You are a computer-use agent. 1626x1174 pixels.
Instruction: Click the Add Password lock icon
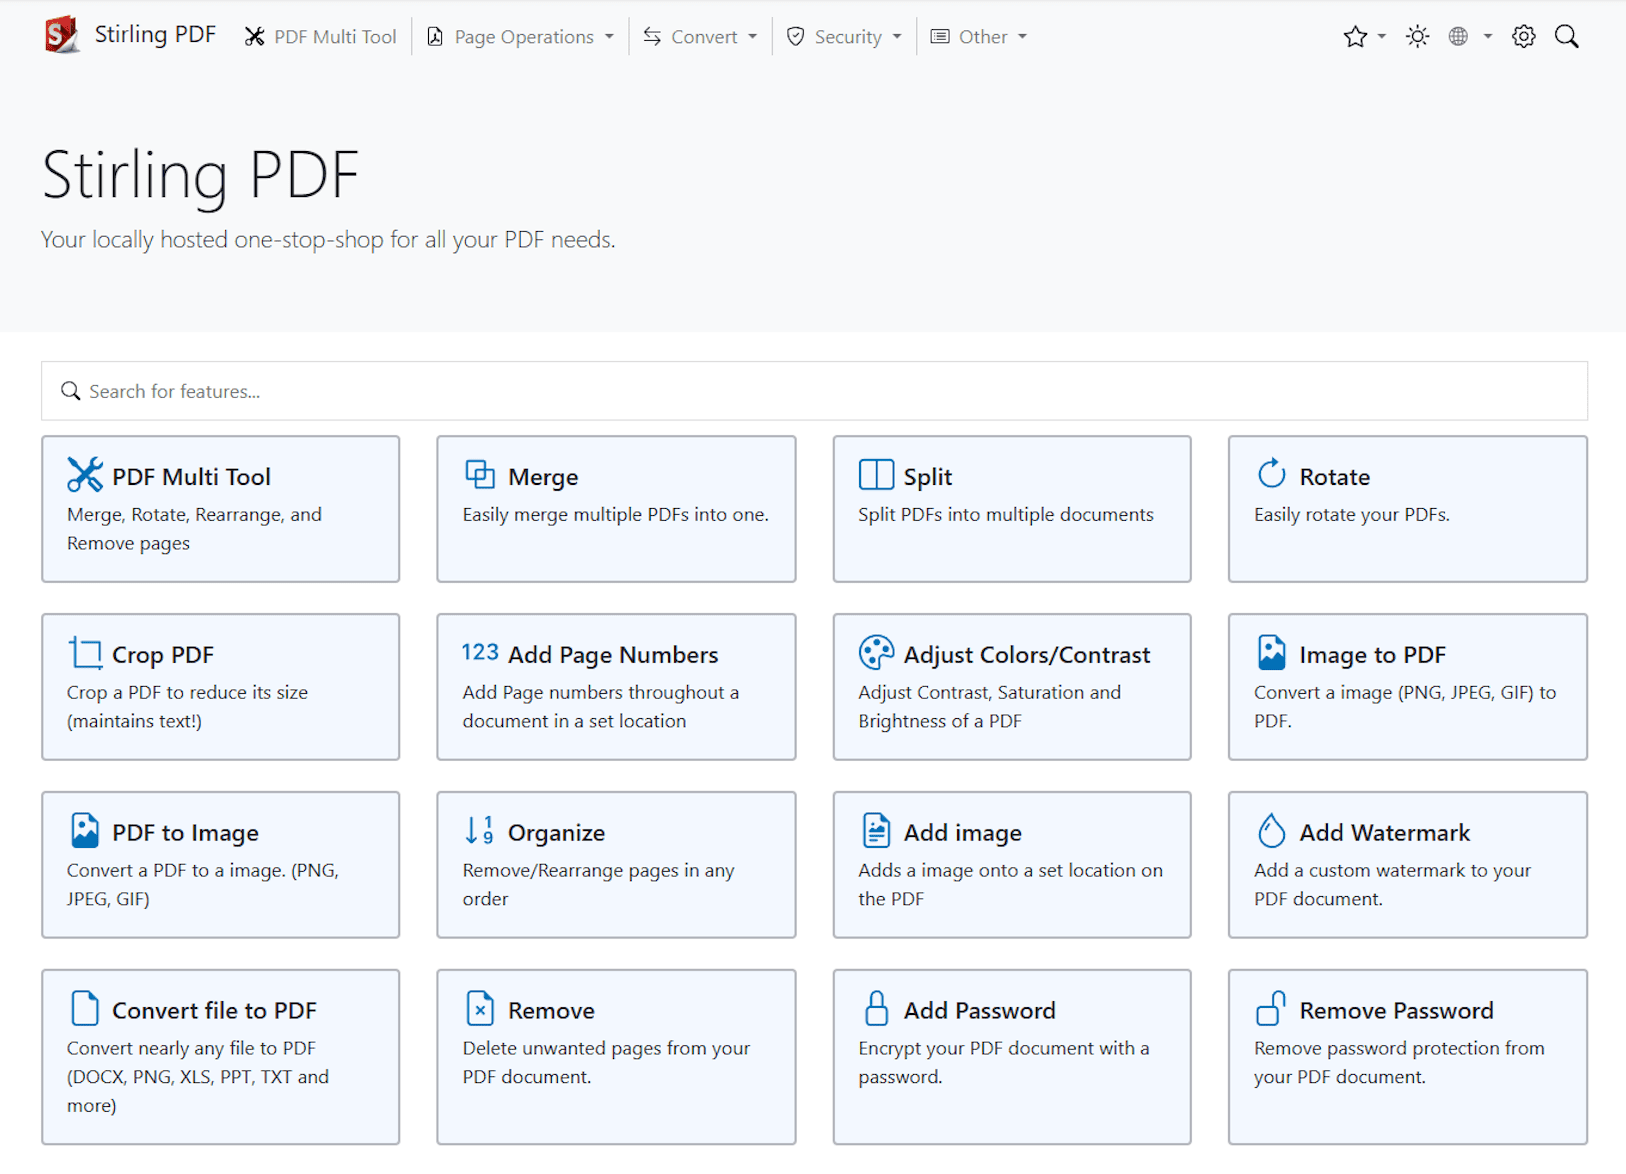coord(876,1008)
